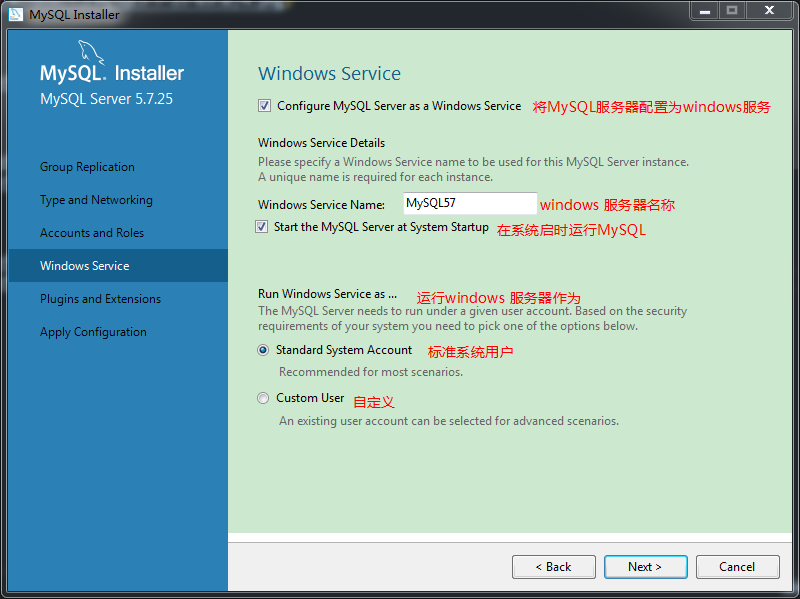Image resolution: width=800 pixels, height=599 pixels.
Task: Click the highlighted Windows Service sidebar step
Action: tap(85, 266)
